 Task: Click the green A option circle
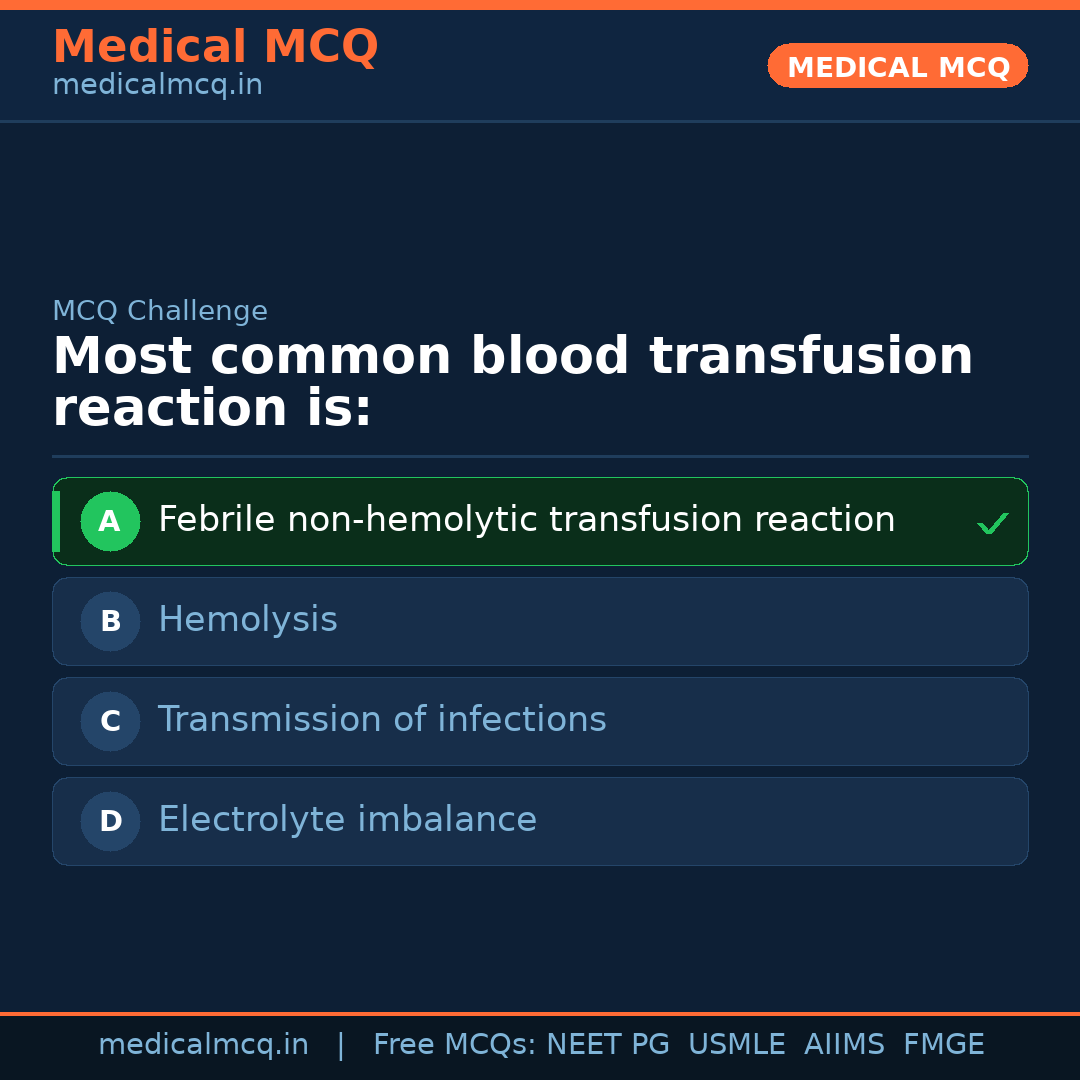pyautogui.click(x=110, y=521)
